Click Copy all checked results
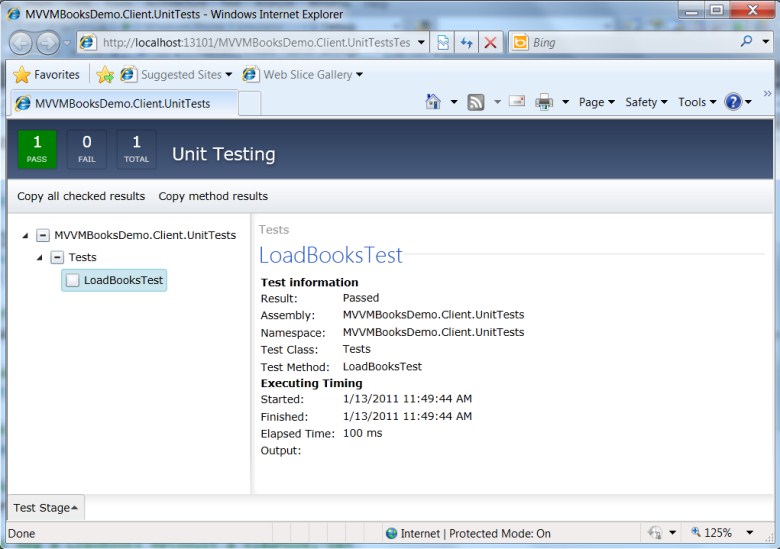 [x=81, y=196]
